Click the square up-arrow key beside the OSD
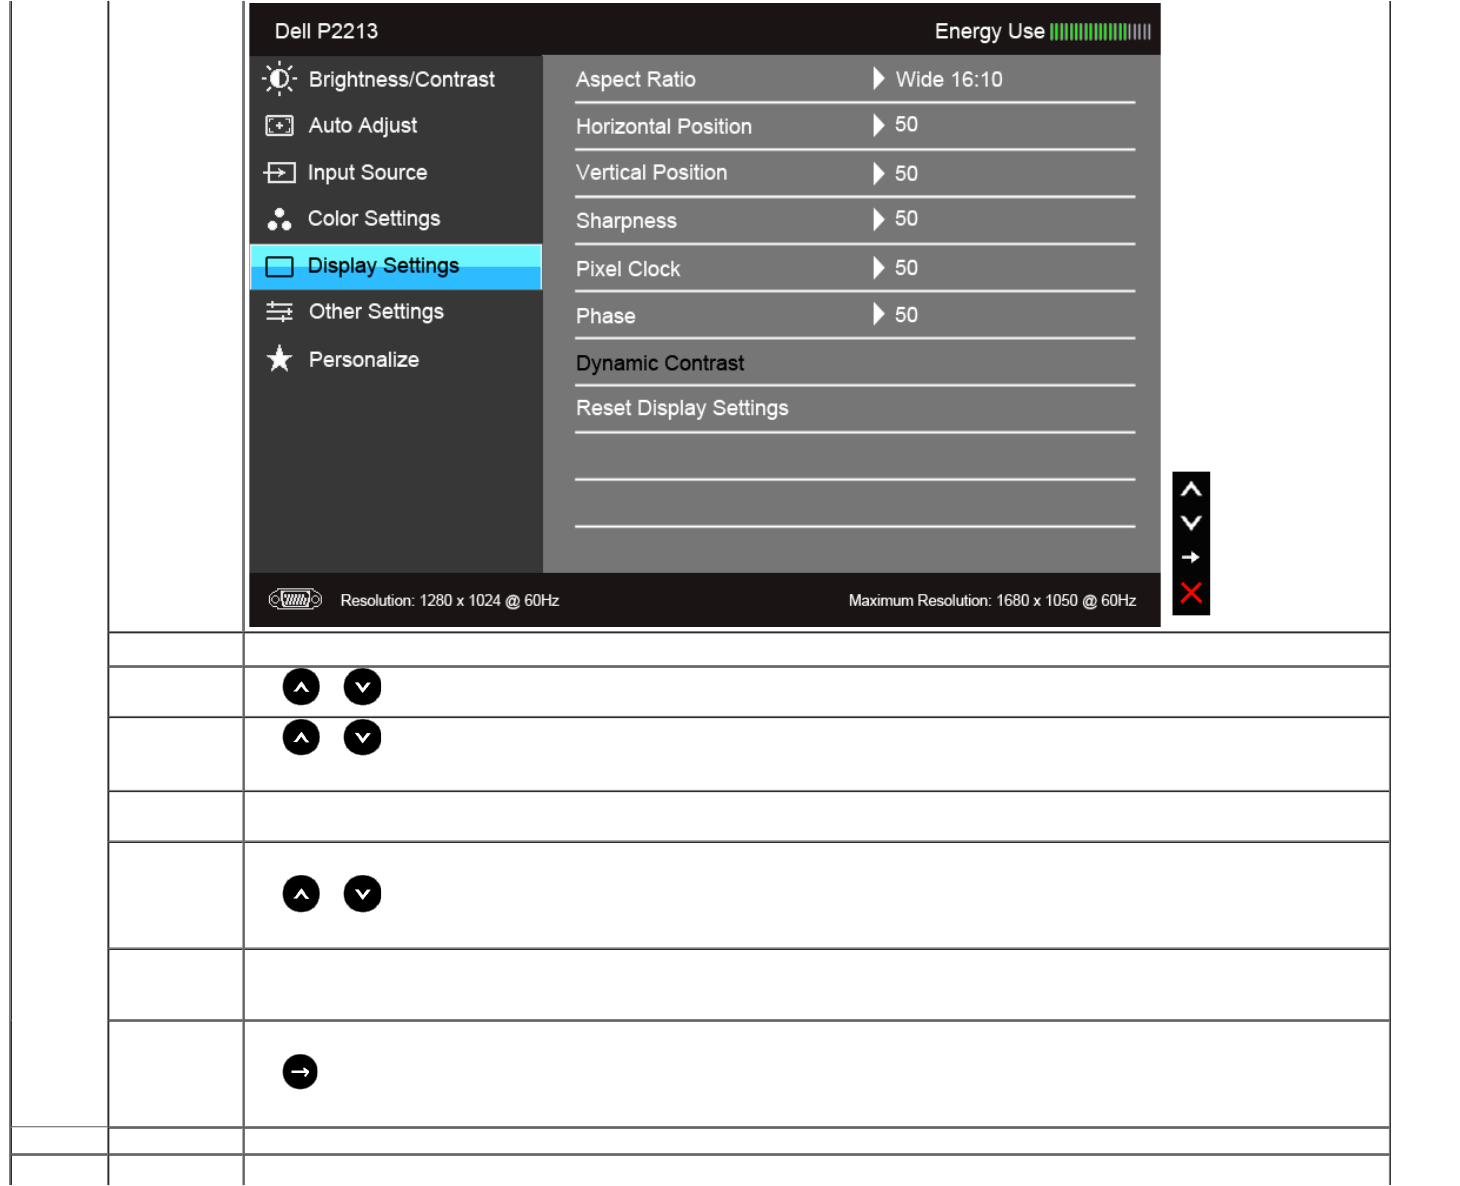1460x1186 pixels. point(1191,489)
